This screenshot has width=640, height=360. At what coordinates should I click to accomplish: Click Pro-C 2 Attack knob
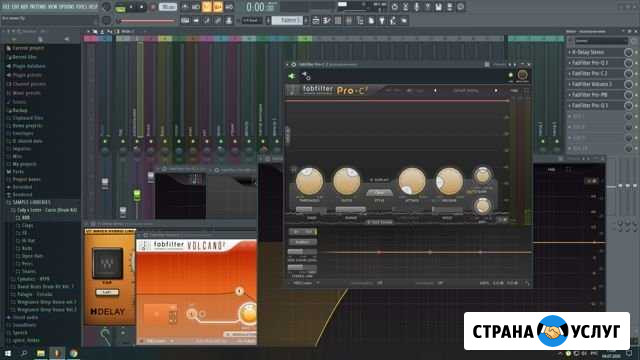[412, 181]
